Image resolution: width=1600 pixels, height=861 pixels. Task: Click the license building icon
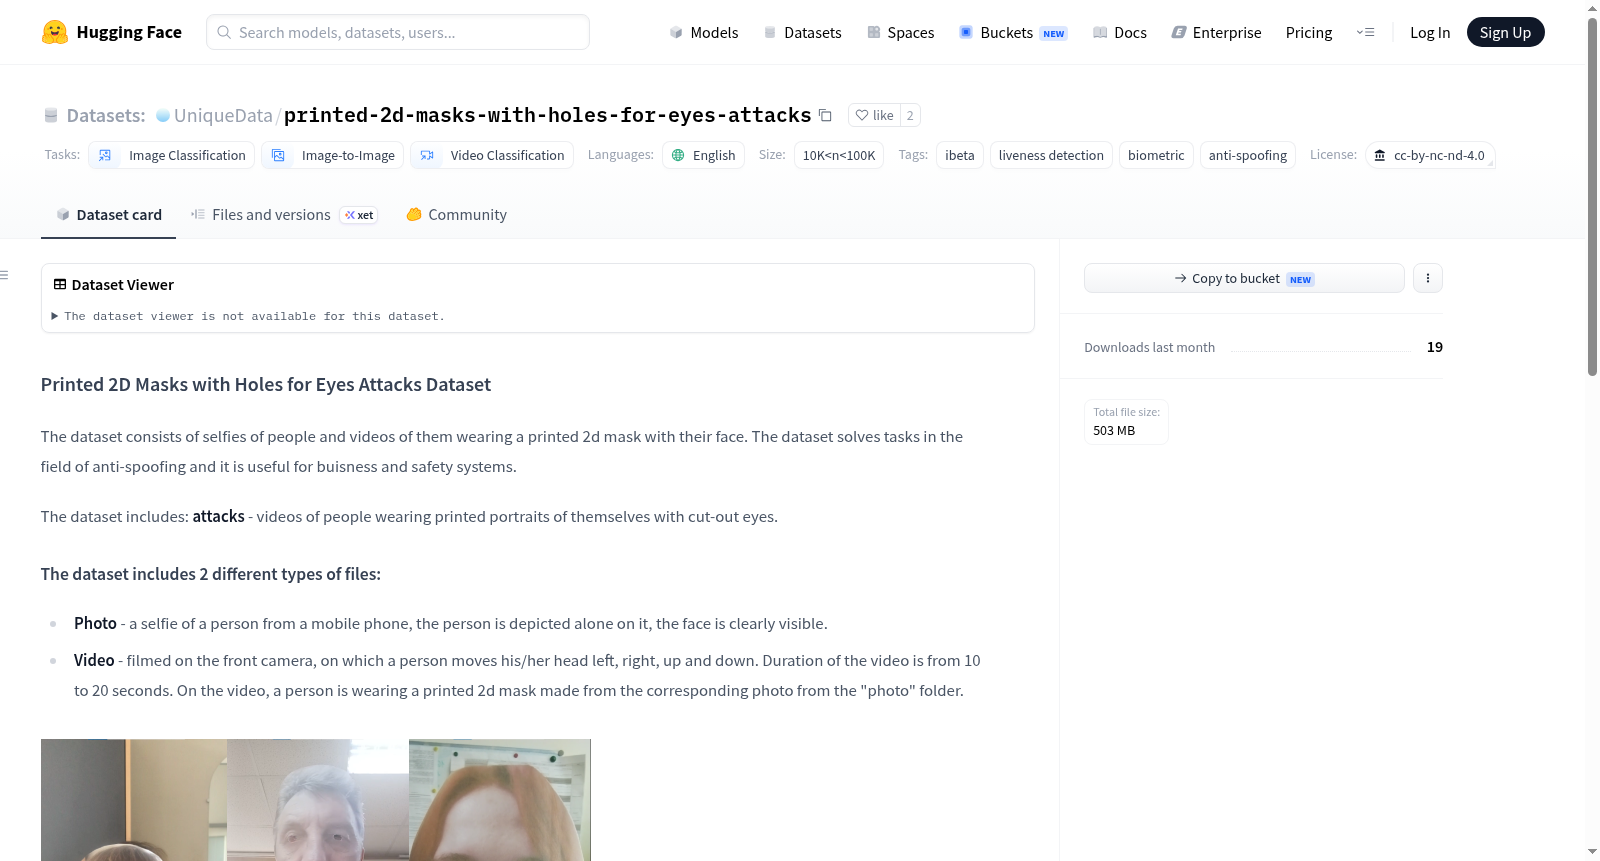tap(1380, 155)
